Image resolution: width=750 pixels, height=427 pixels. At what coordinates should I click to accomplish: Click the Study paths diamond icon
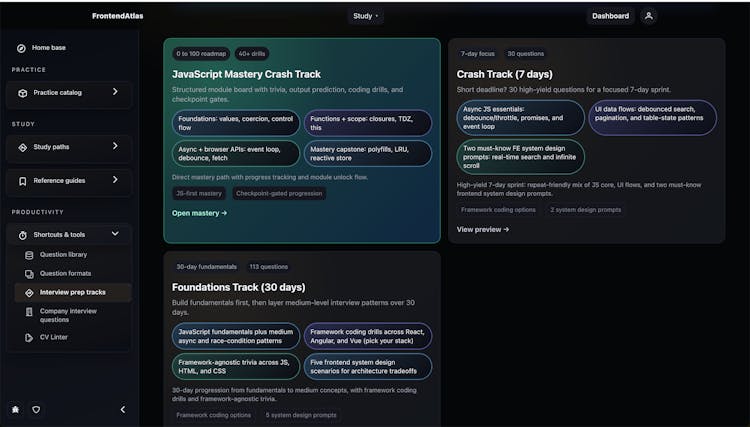(22, 147)
